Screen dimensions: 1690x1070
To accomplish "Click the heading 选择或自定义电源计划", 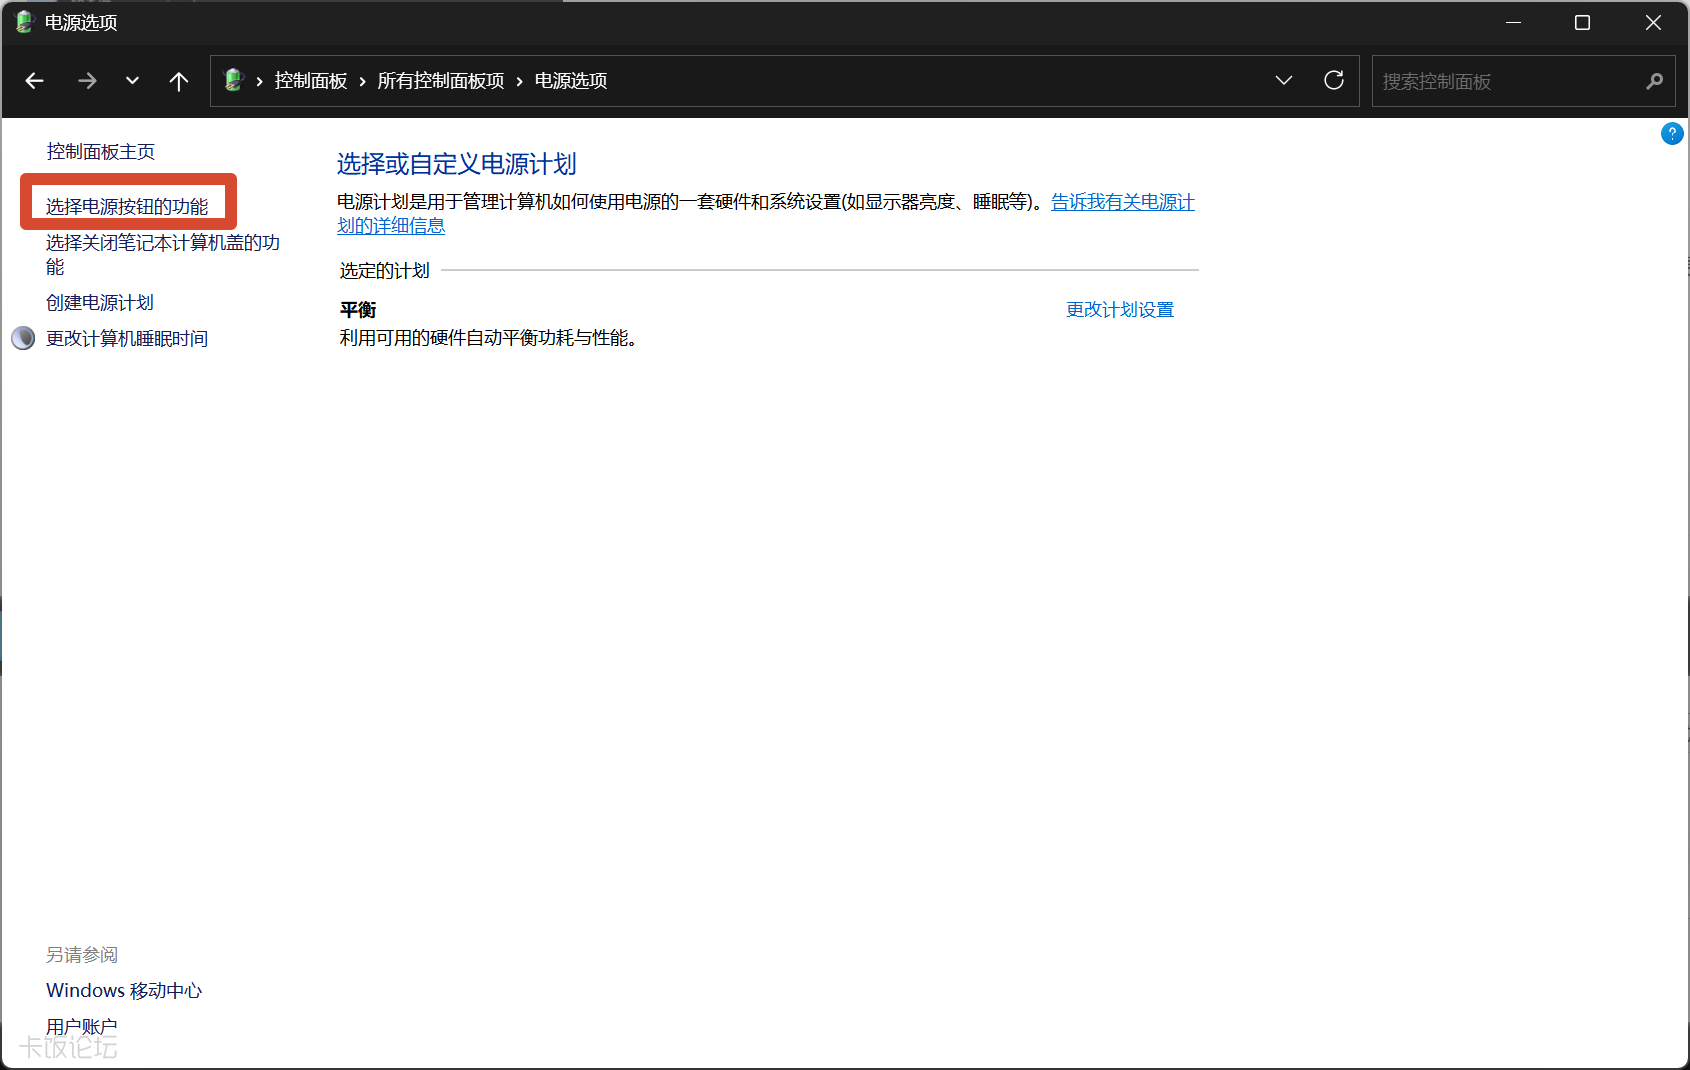I will click(x=457, y=164).
